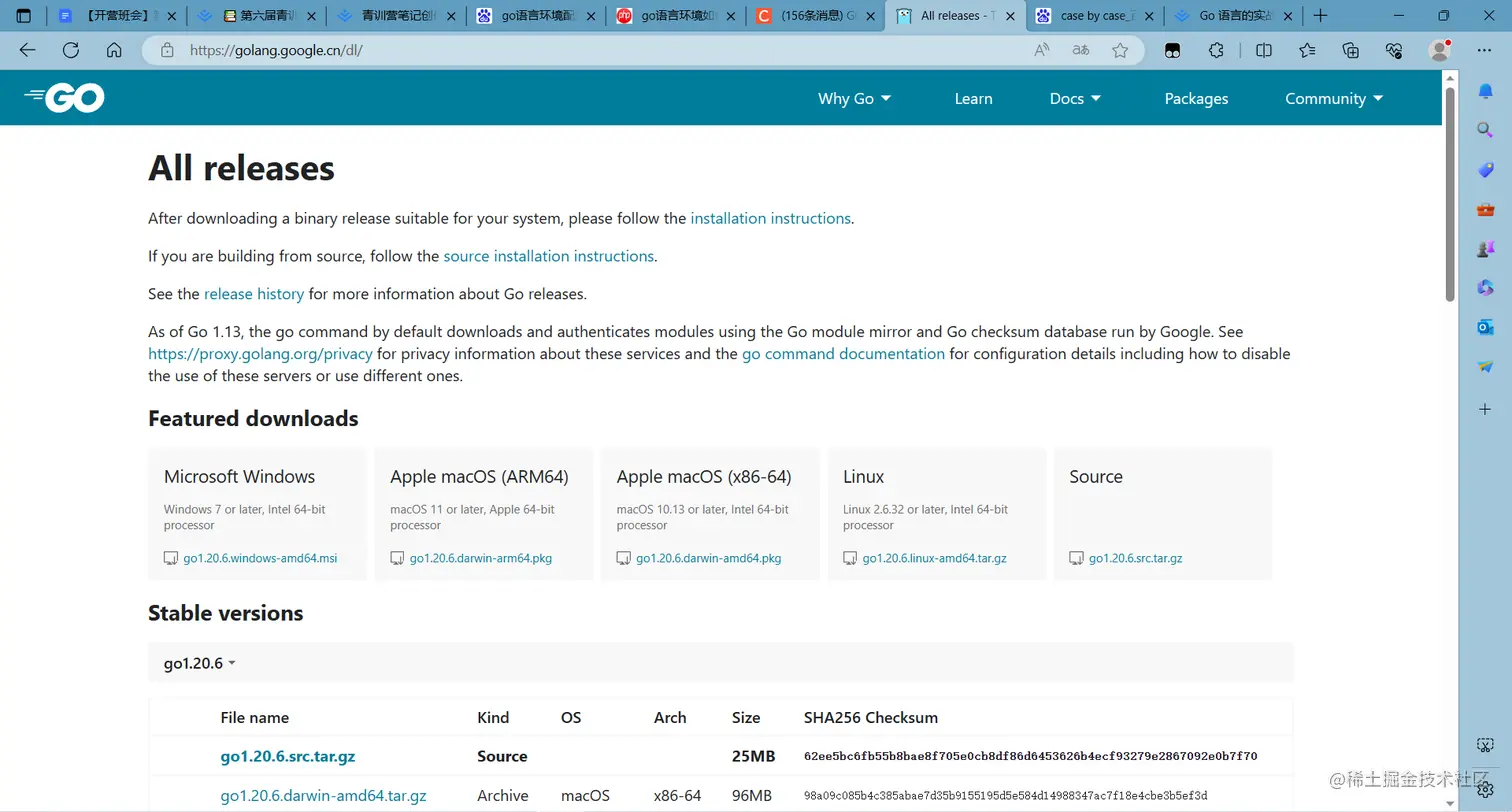Viewport: 1512px width, 812px height.
Task: Open Outlook in the sidebar
Action: coord(1486,327)
